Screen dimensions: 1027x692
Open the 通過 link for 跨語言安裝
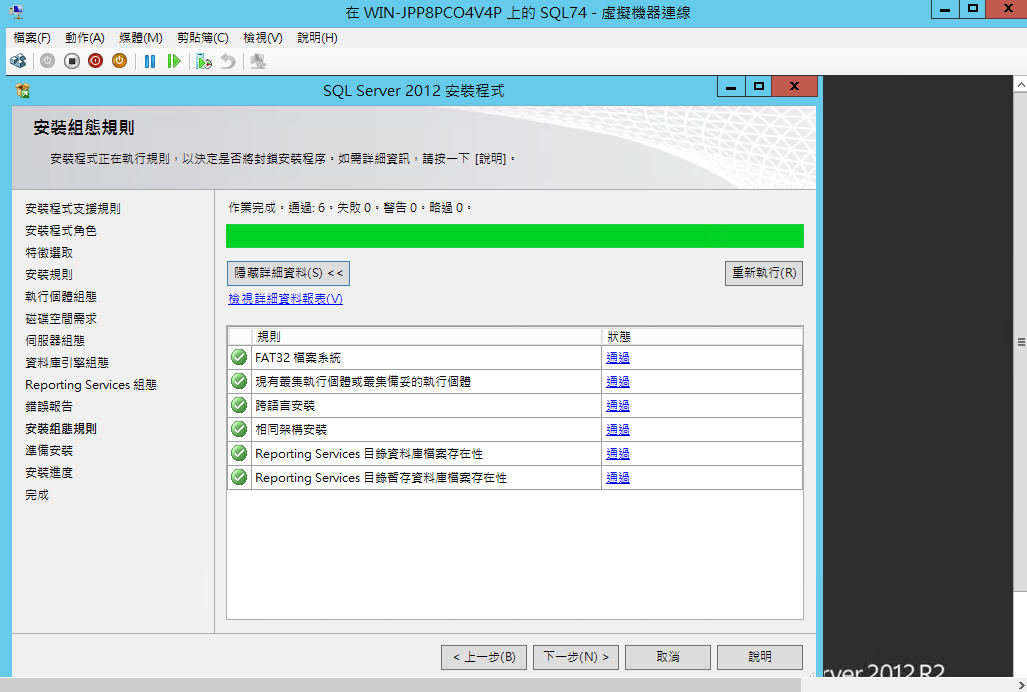tap(618, 405)
